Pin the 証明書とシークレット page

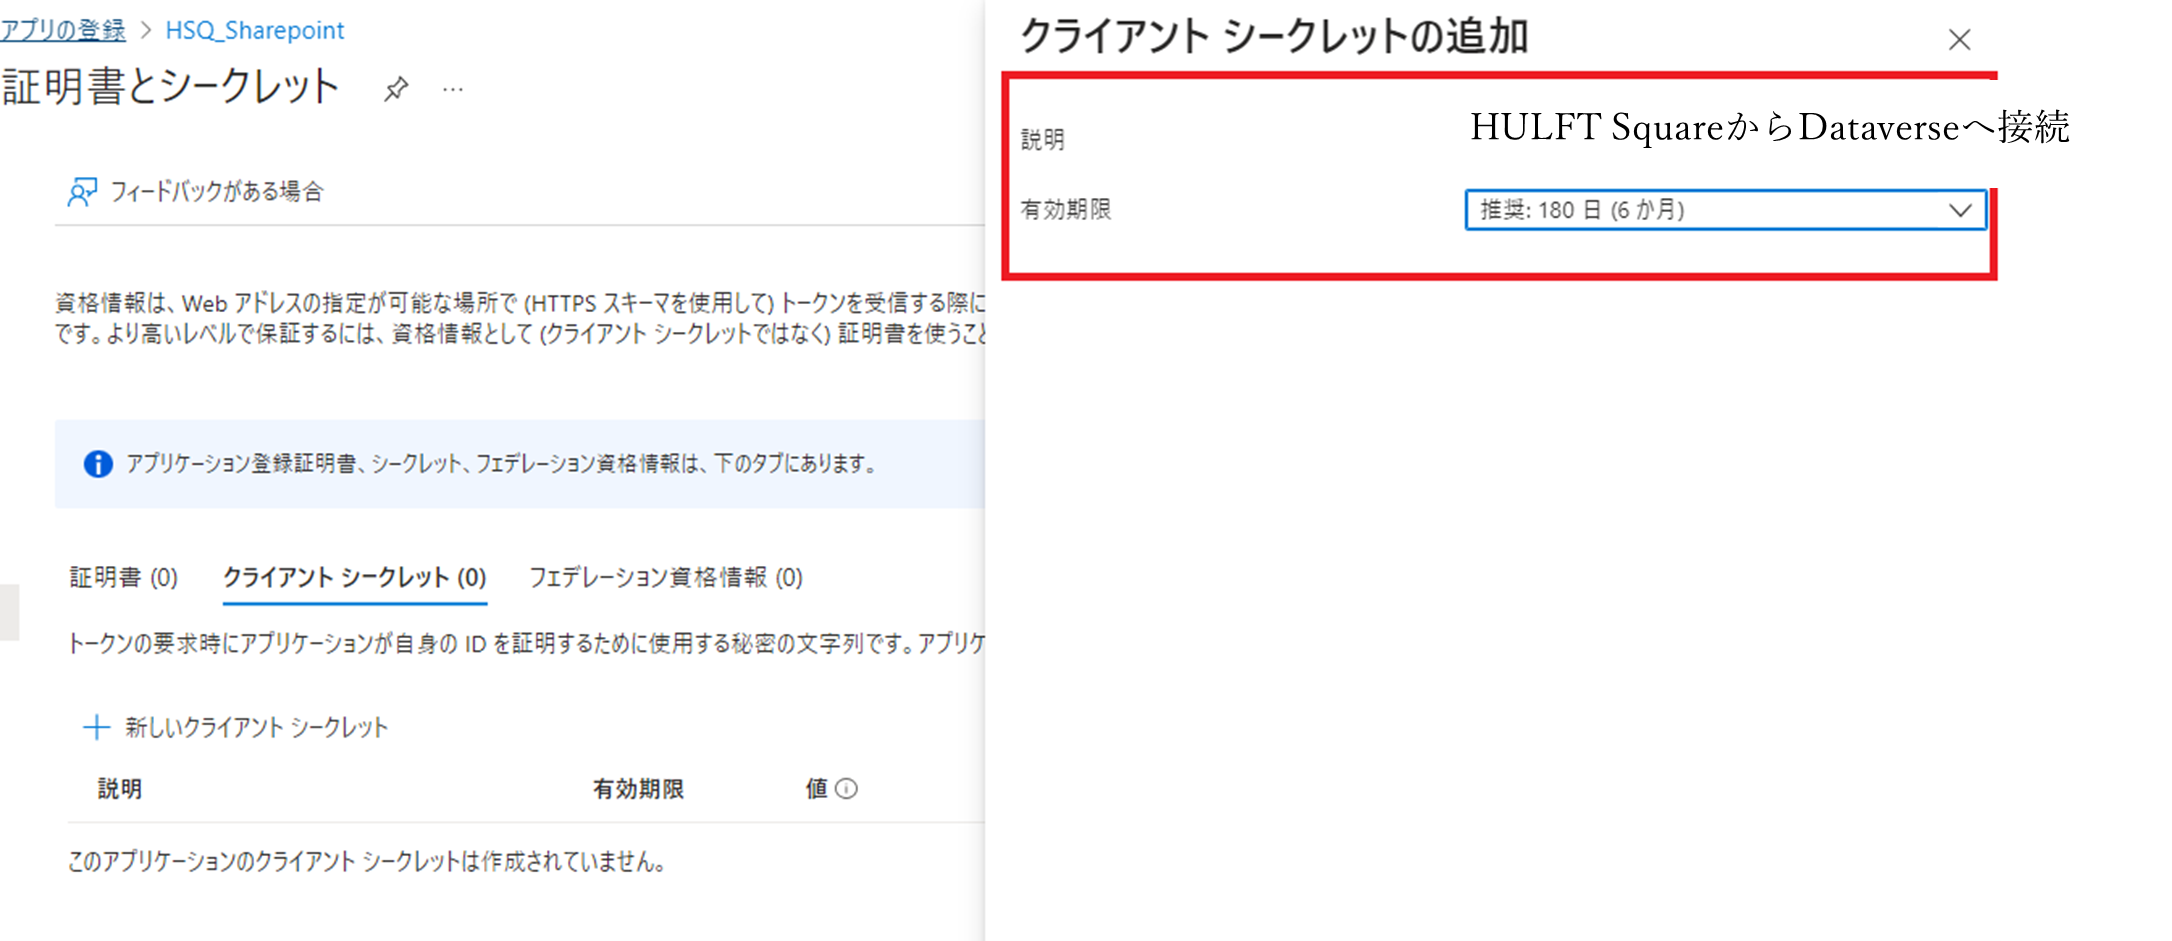[397, 88]
